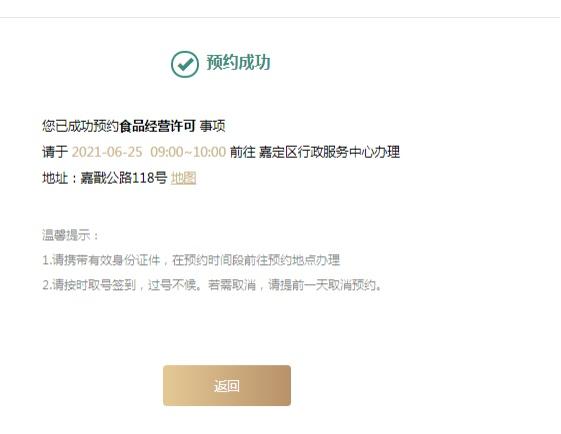The height and width of the screenshot is (434, 561).
Task: Click the 您已成功预约 text
Action: coord(81,126)
